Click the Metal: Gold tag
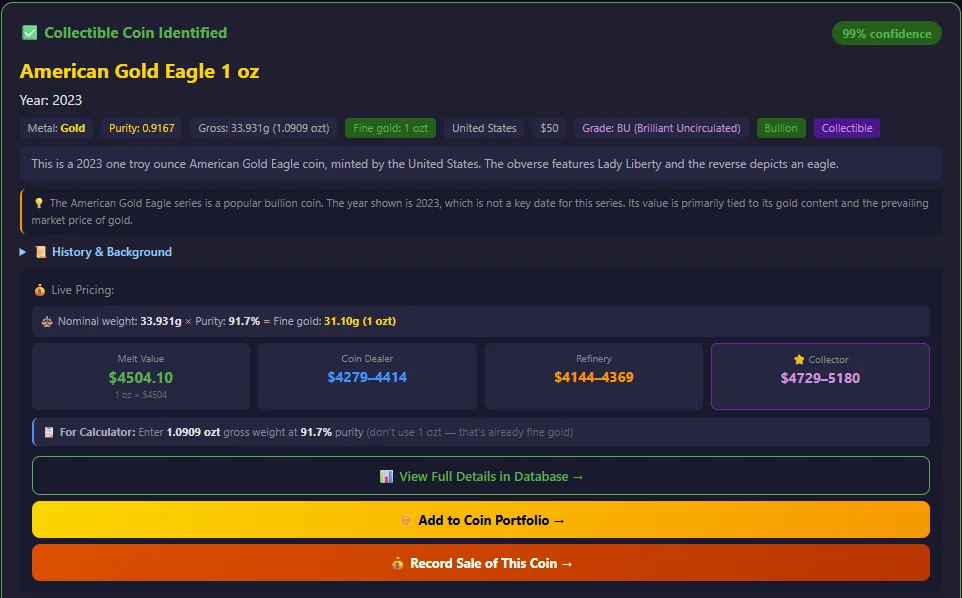962x598 pixels. pos(56,128)
